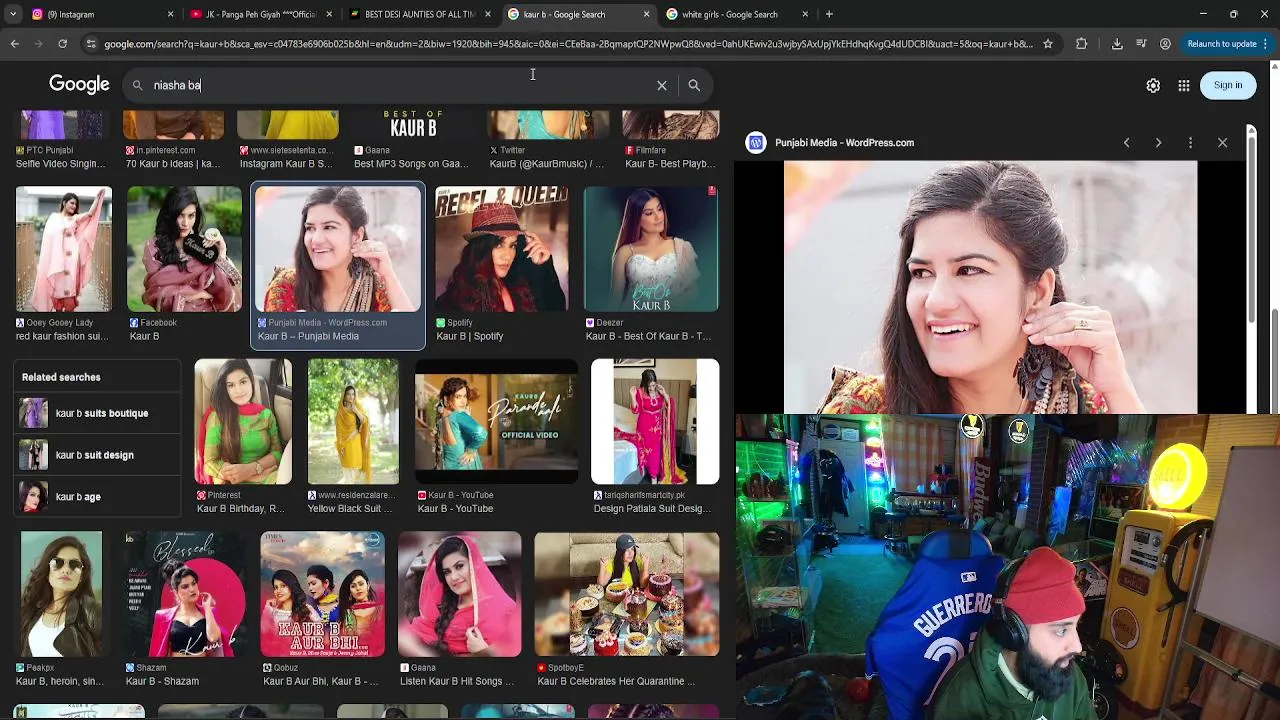
Task: Open Google quick settings gear
Action: tap(1153, 86)
